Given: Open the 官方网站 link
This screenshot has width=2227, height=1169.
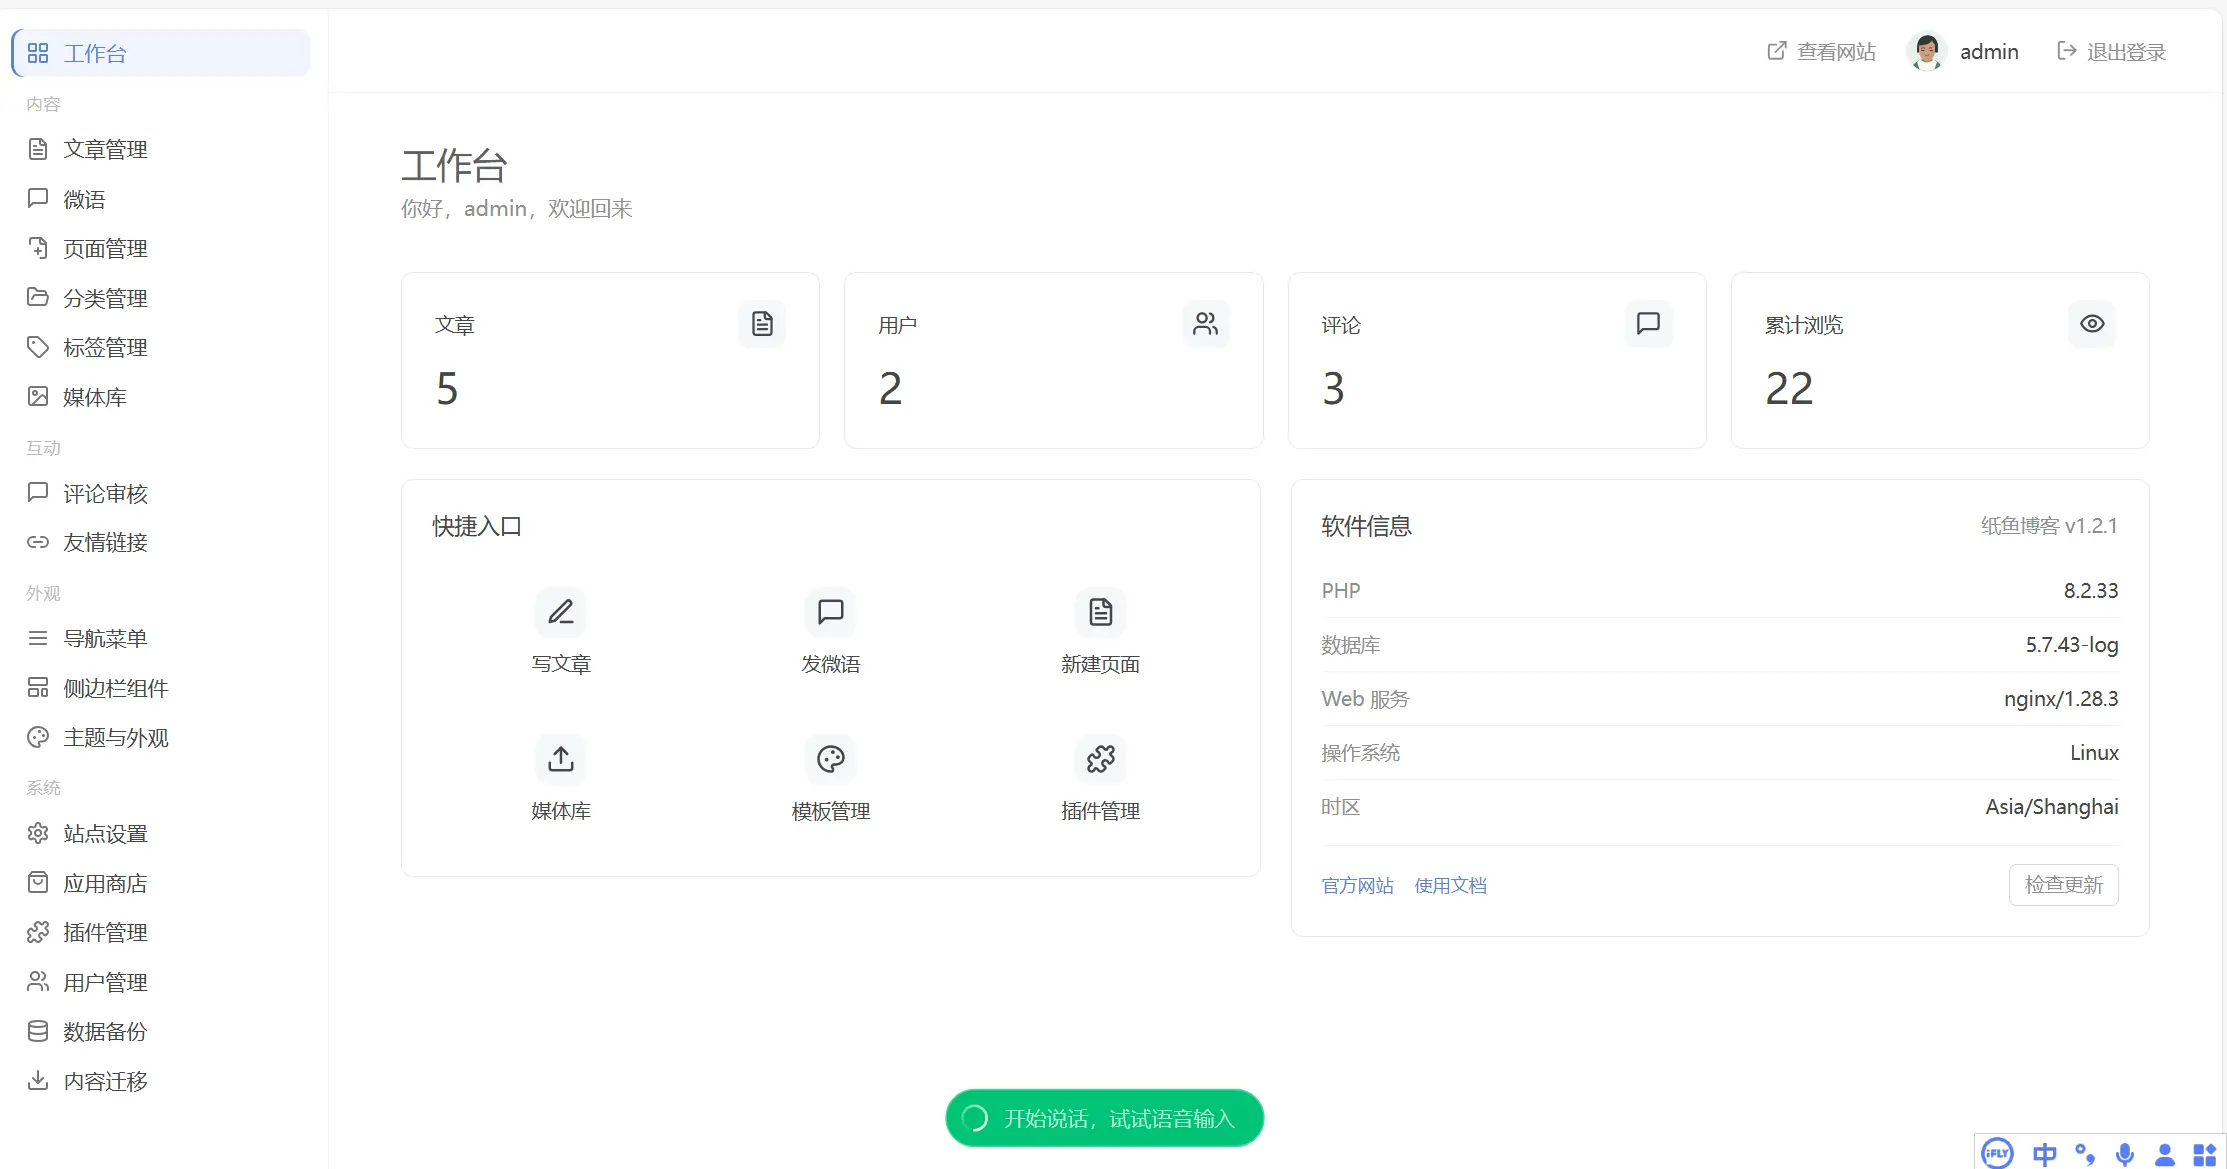Looking at the screenshot, I should click(x=1357, y=886).
